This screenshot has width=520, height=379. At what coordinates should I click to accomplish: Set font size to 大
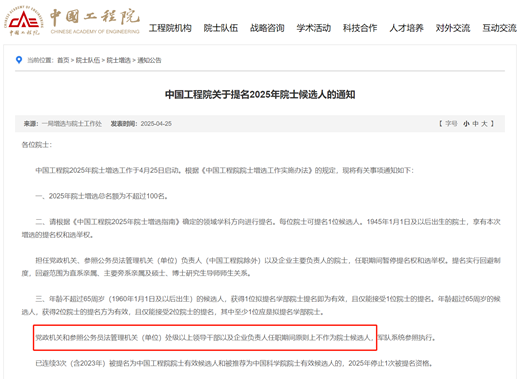[484, 124]
